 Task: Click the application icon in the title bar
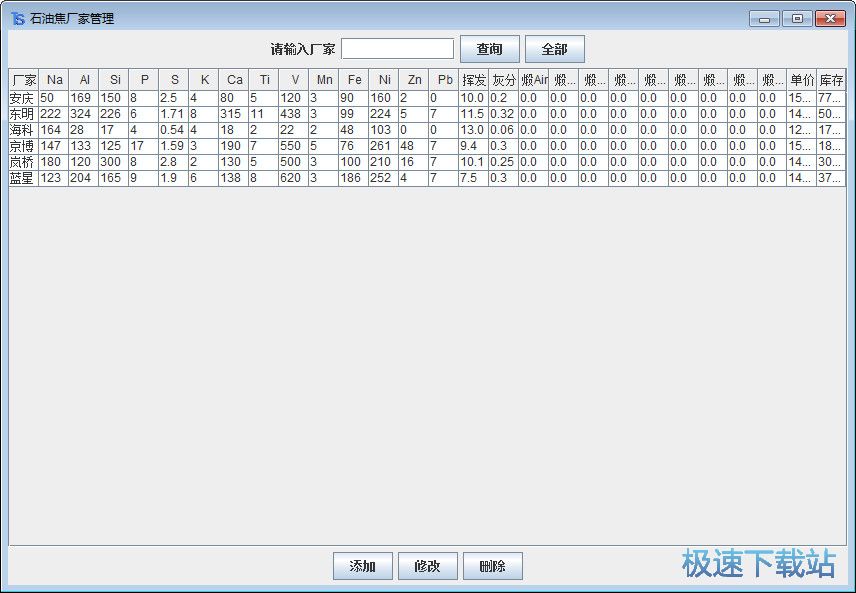pyautogui.click(x=16, y=17)
